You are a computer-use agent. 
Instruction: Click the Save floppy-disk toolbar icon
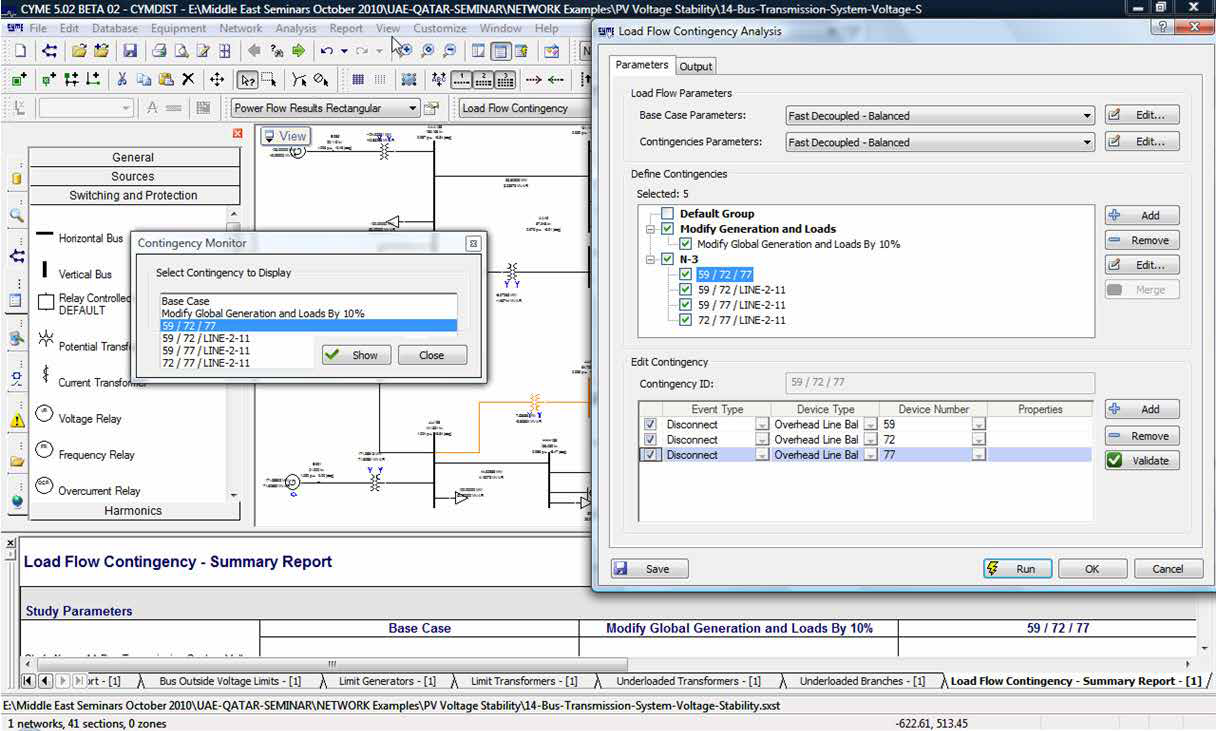point(130,51)
